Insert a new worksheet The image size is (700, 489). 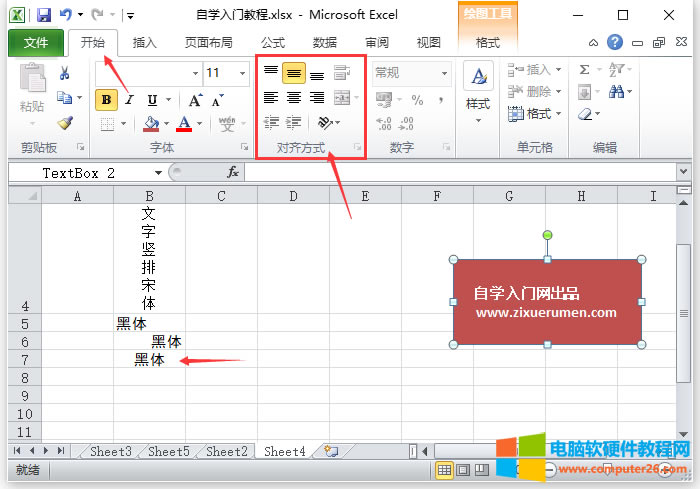click(331, 451)
